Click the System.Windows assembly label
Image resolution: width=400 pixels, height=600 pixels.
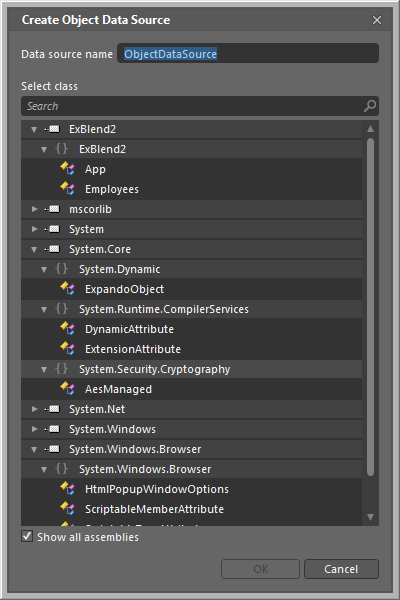coord(113,429)
